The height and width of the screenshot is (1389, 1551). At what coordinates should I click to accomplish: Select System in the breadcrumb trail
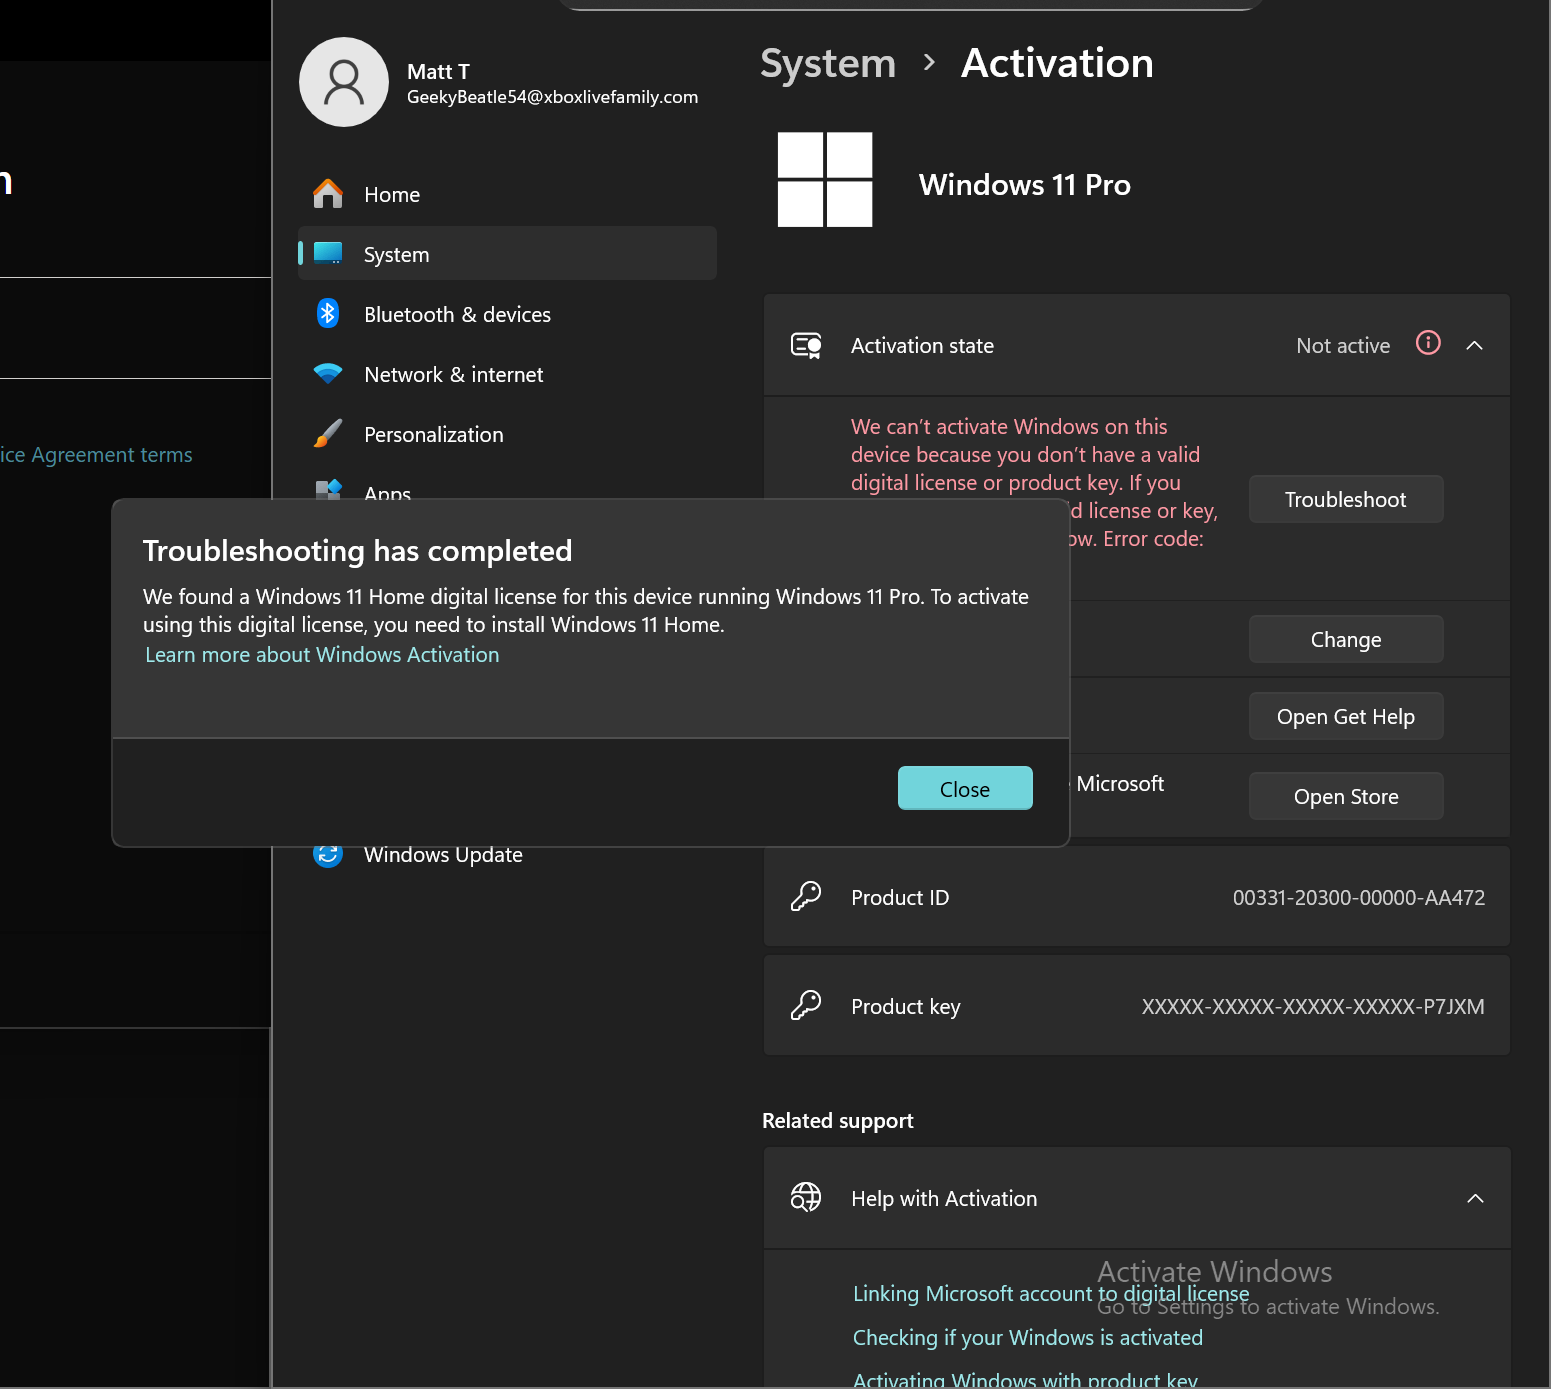click(x=827, y=63)
